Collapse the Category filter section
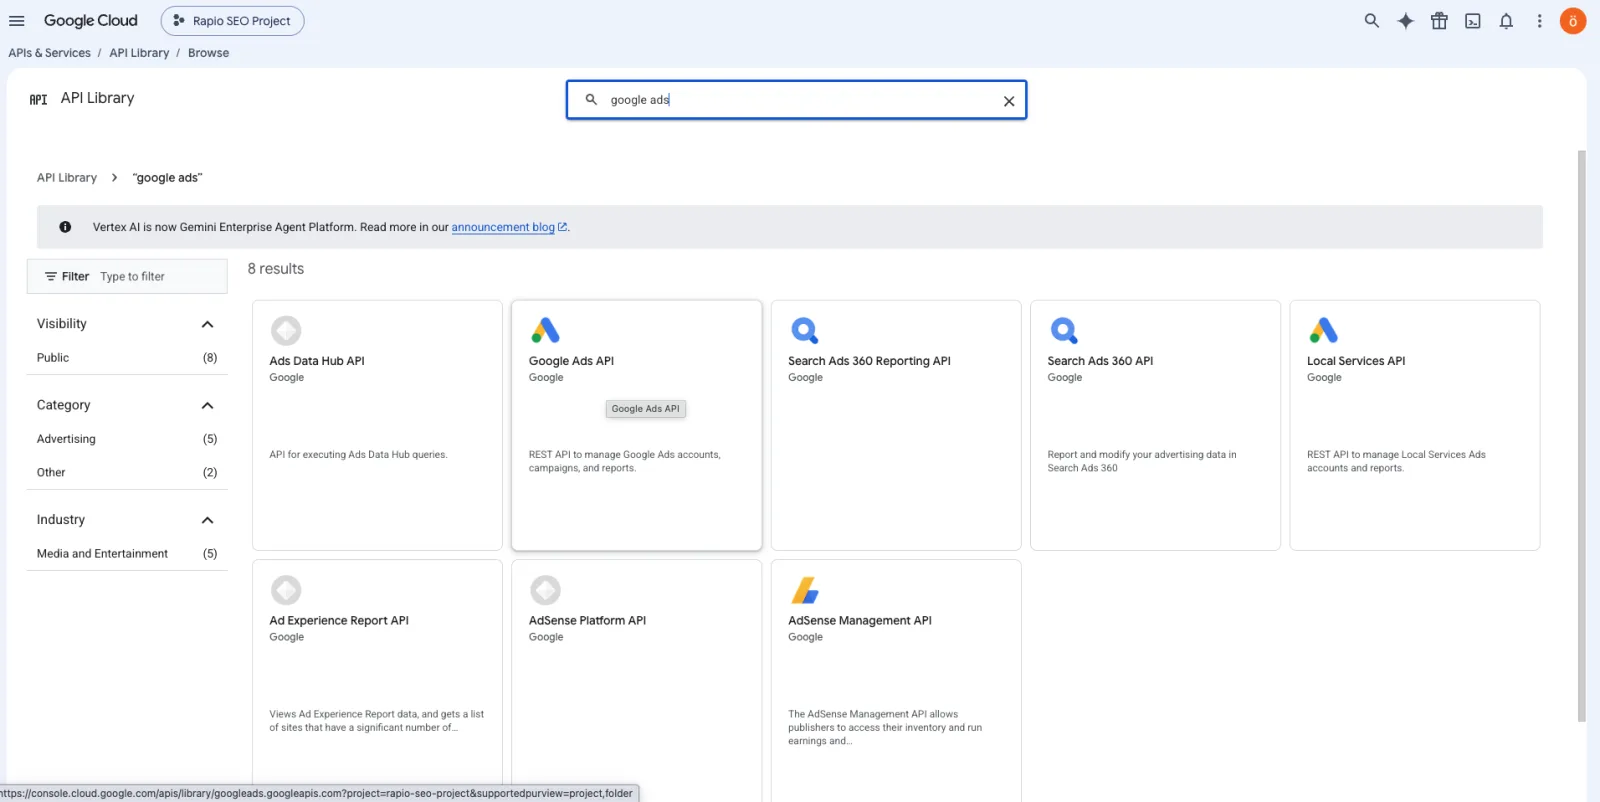Viewport: 1600px width, 802px height. pyautogui.click(x=207, y=405)
